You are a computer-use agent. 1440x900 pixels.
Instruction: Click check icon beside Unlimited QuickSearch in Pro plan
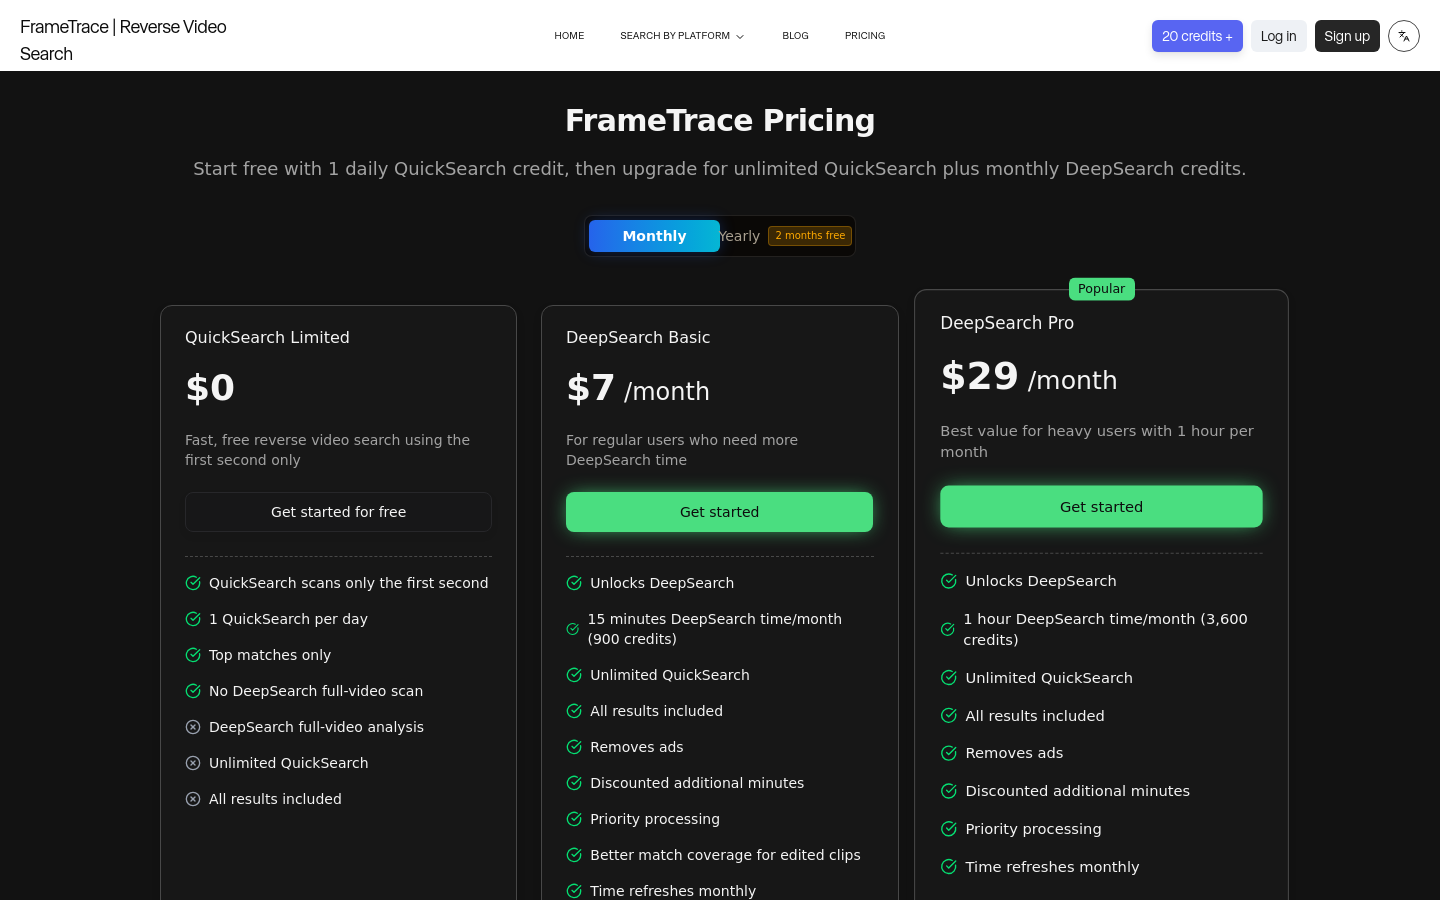pos(949,678)
